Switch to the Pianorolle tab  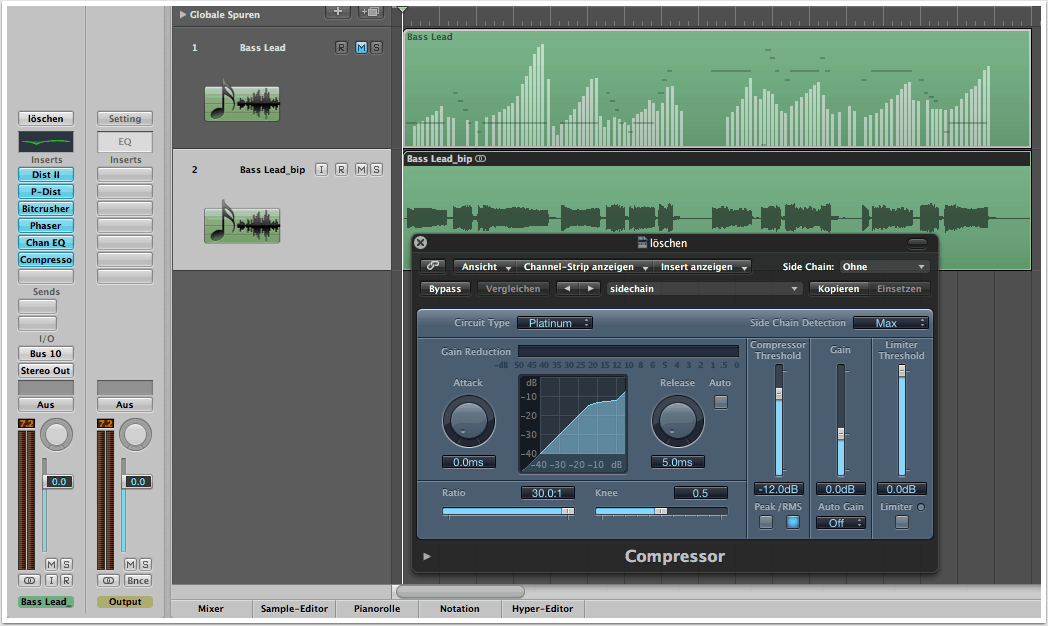tap(378, 608)
